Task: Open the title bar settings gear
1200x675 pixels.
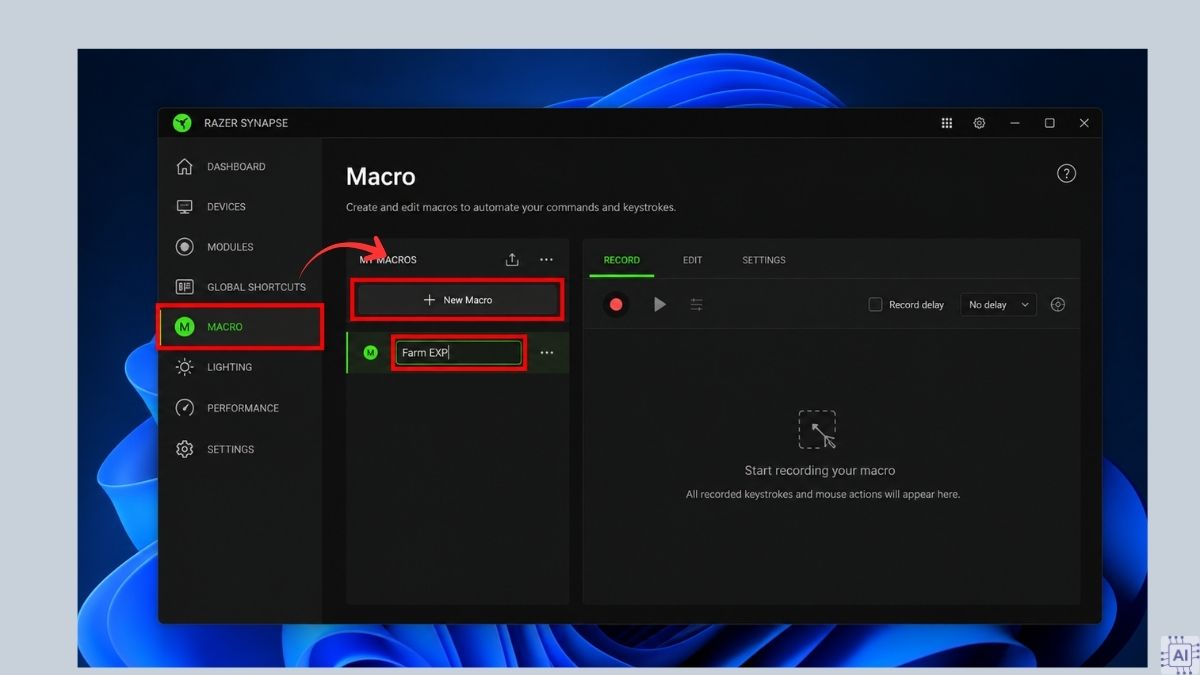Action: (979, 123)
